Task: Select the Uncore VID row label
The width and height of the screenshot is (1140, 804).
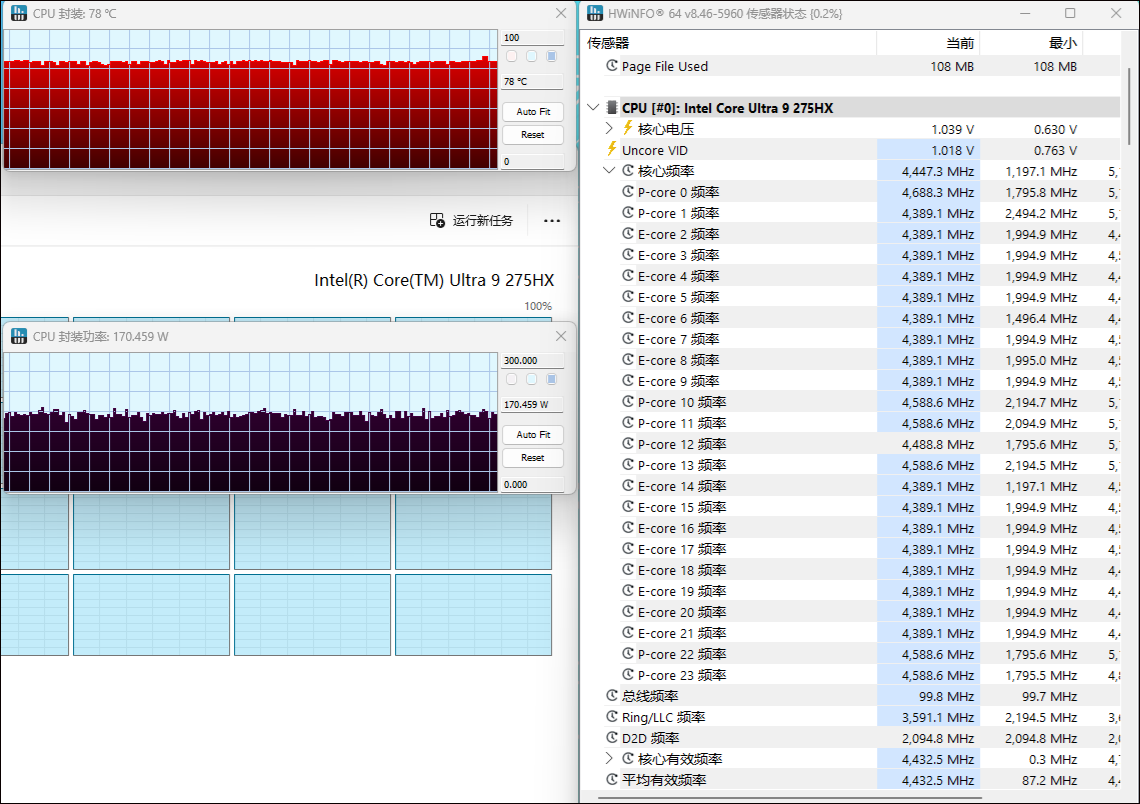Action: [x=654, y=150]
